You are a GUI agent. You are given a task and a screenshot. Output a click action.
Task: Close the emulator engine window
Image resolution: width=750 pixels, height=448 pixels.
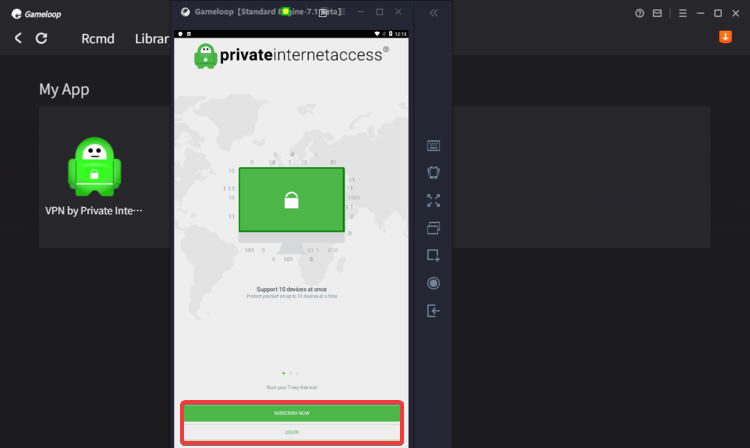tap(398, 12)
